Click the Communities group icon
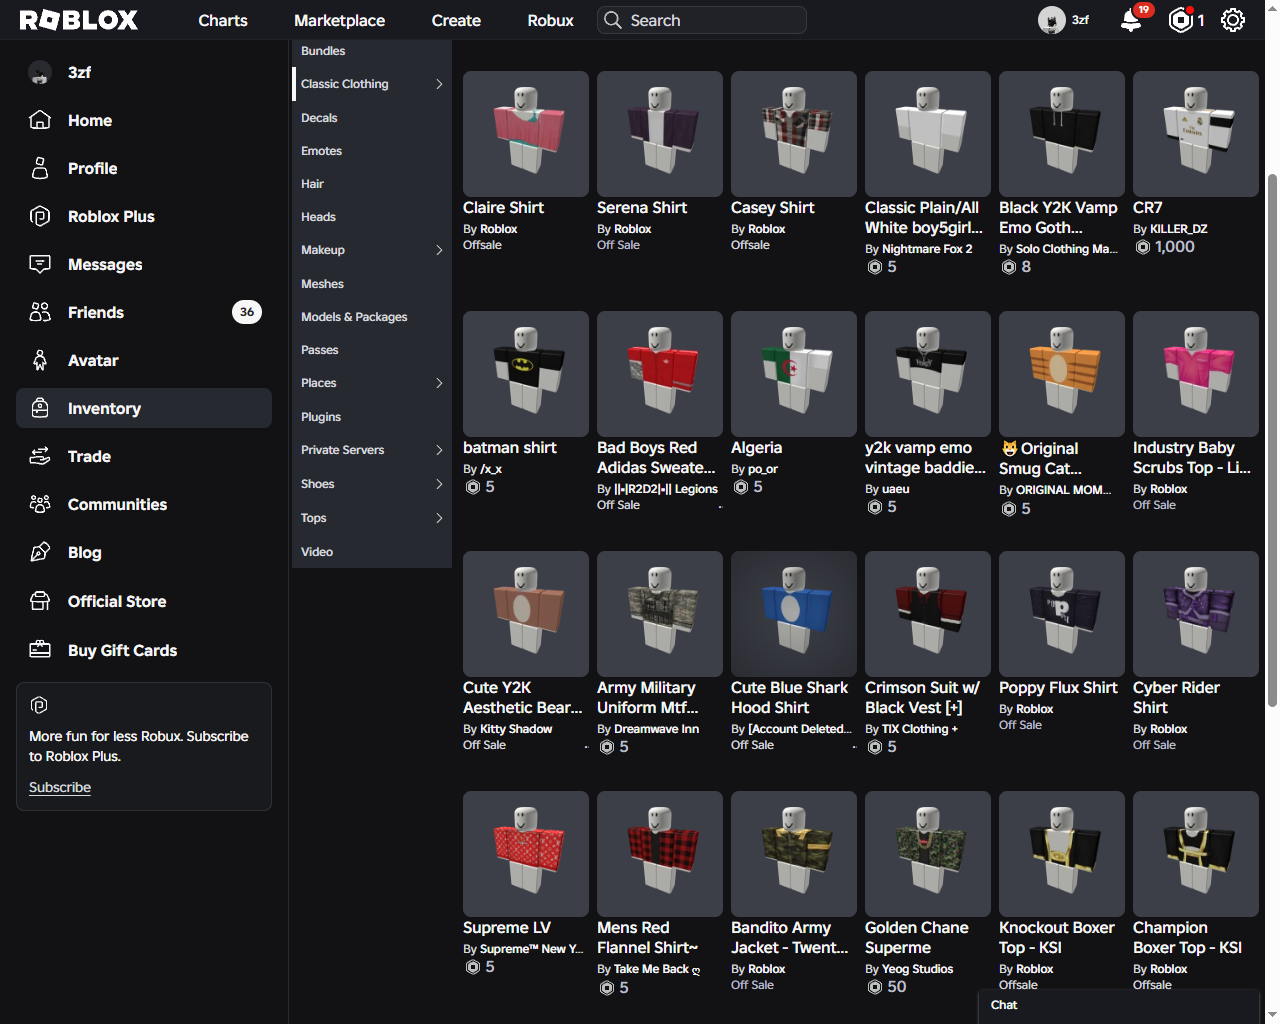The image size is (1280, 1024). tap(40, 504)
